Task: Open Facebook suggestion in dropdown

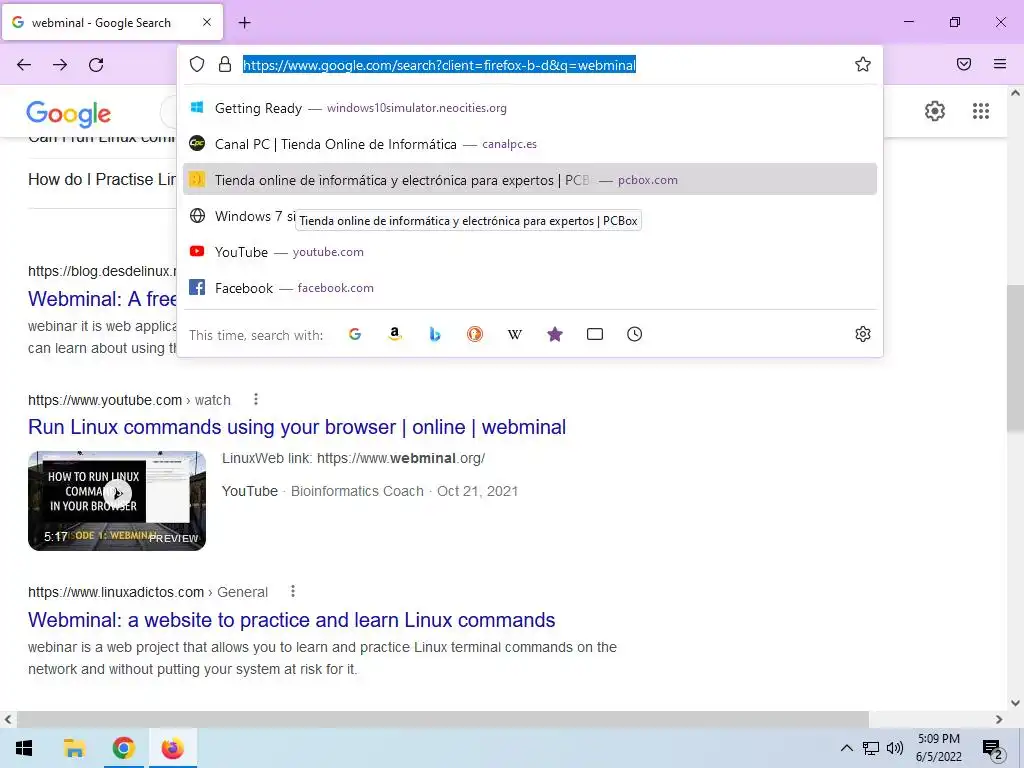Action: (530, 288)
